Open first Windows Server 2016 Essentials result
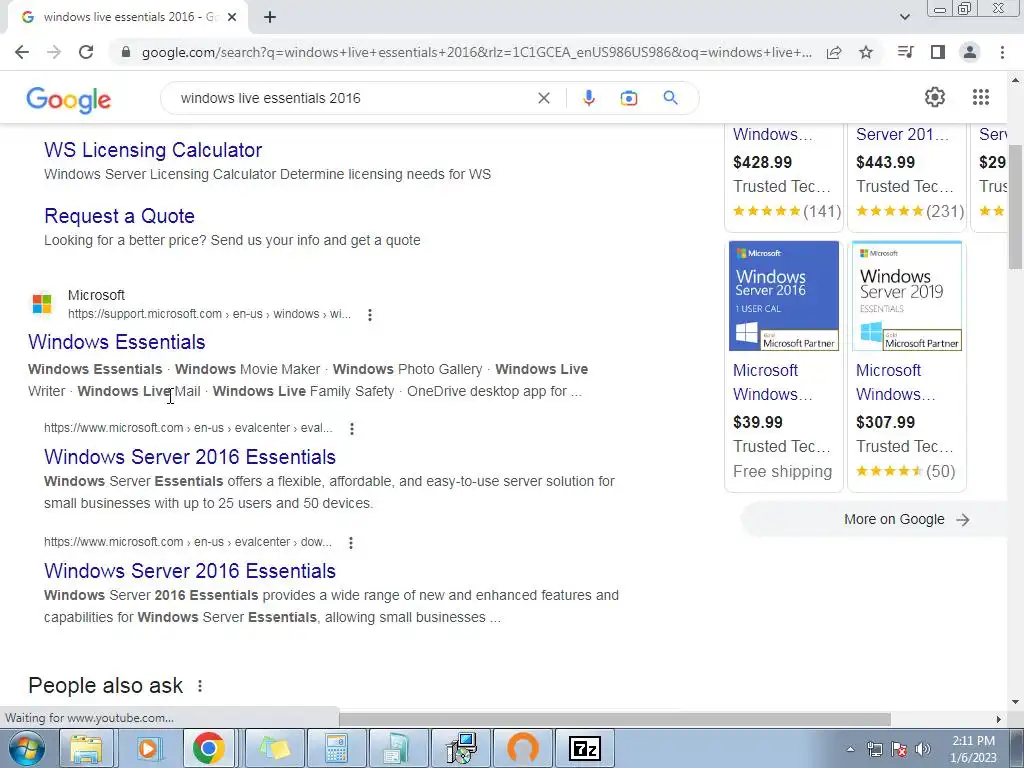Screen dimensions: 1024x768 point(190,457)
